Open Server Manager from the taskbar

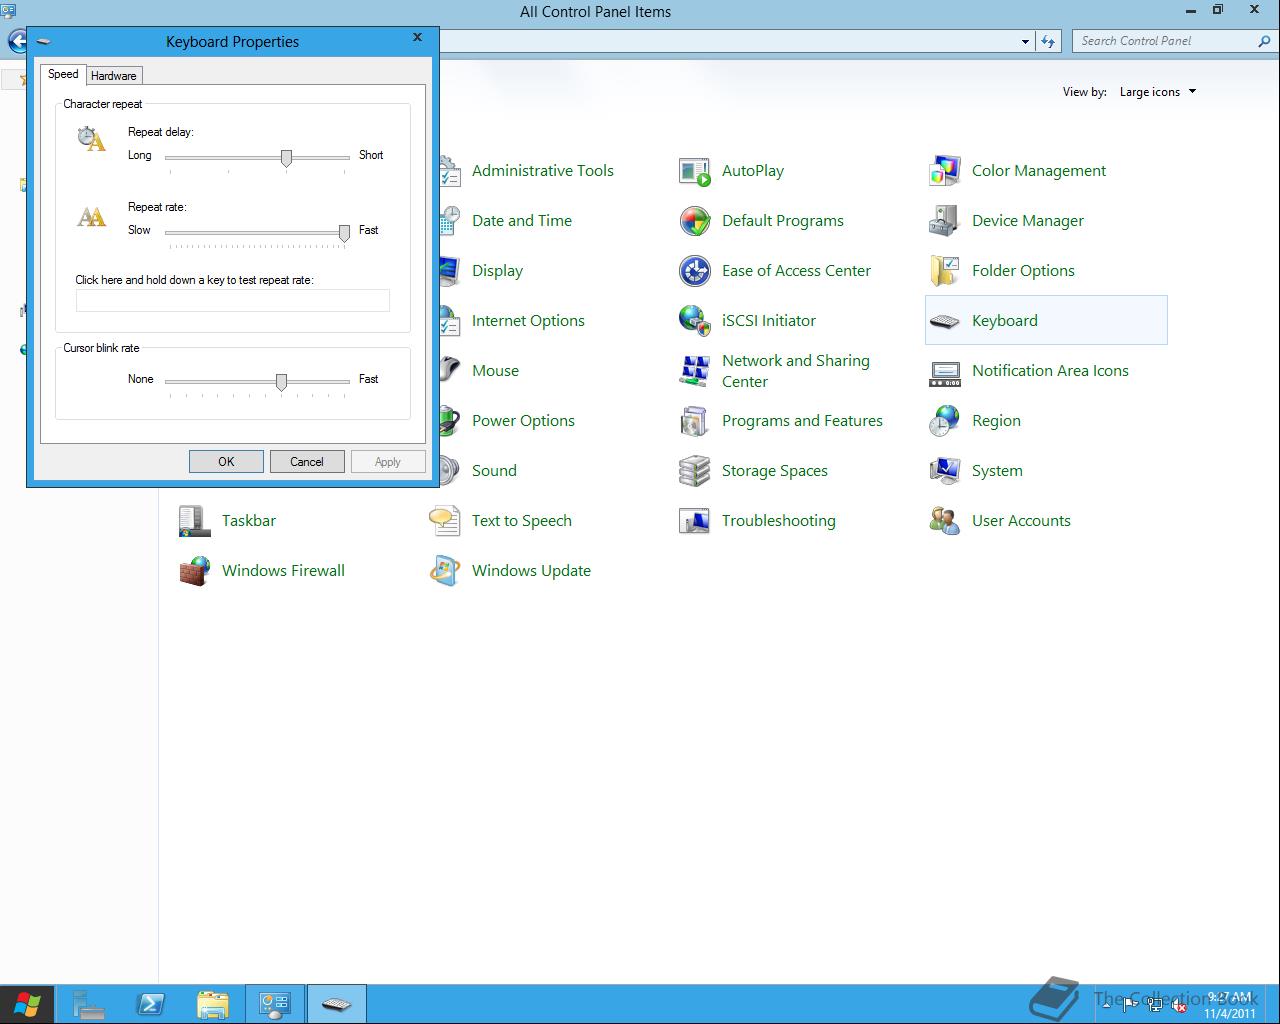(x=89, y=1004)
